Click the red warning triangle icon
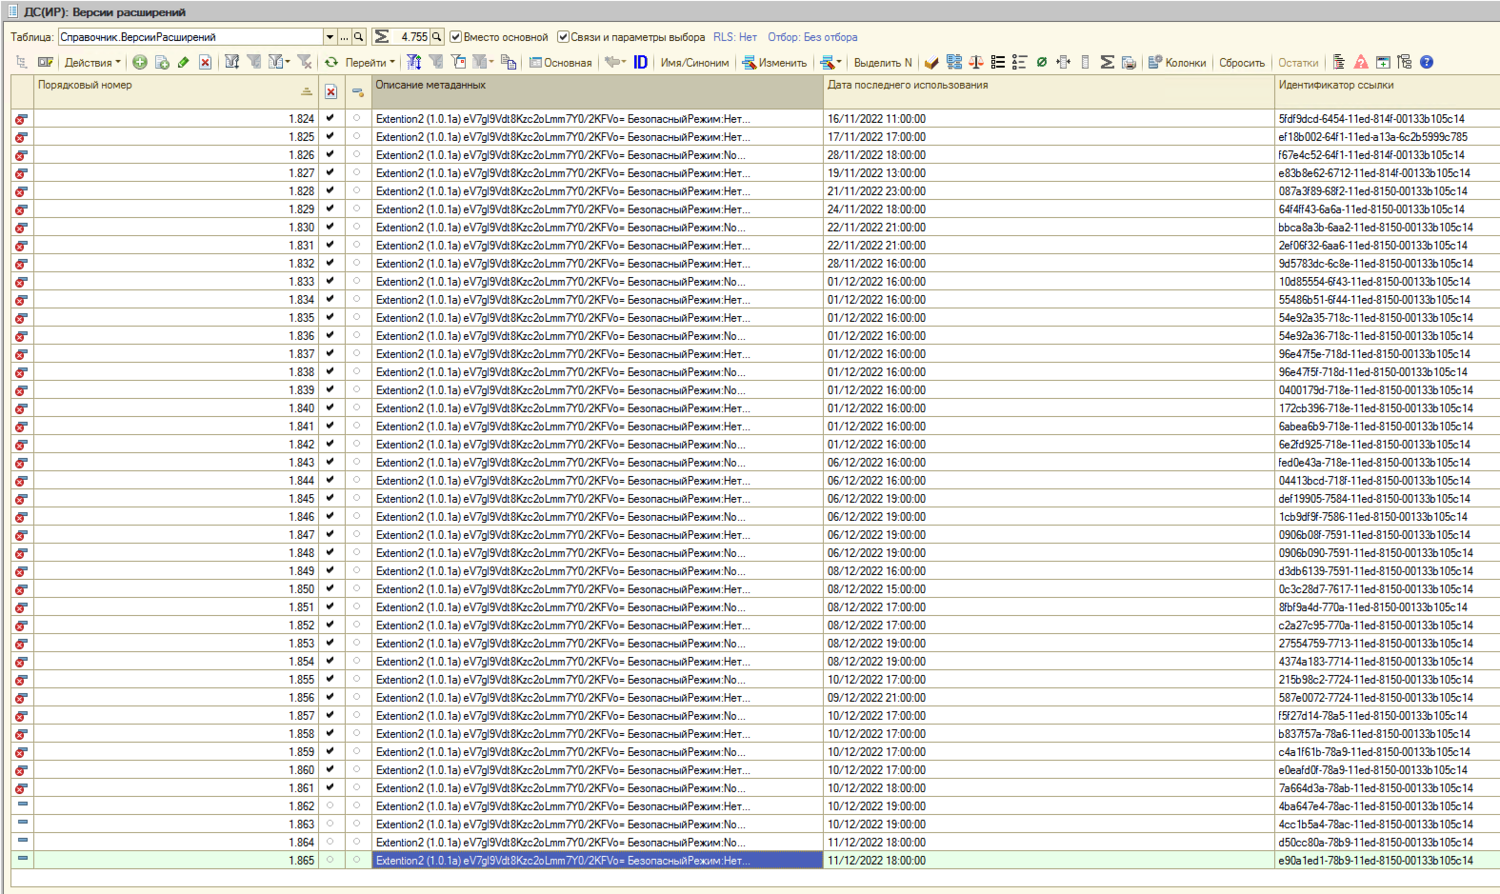1500x894 pixels. (1361, 62)
